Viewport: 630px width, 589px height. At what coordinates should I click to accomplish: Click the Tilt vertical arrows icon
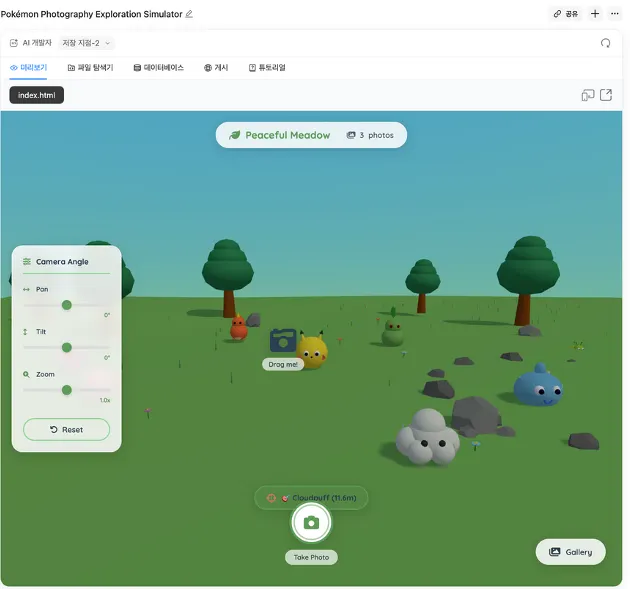[x=25, y=332]
